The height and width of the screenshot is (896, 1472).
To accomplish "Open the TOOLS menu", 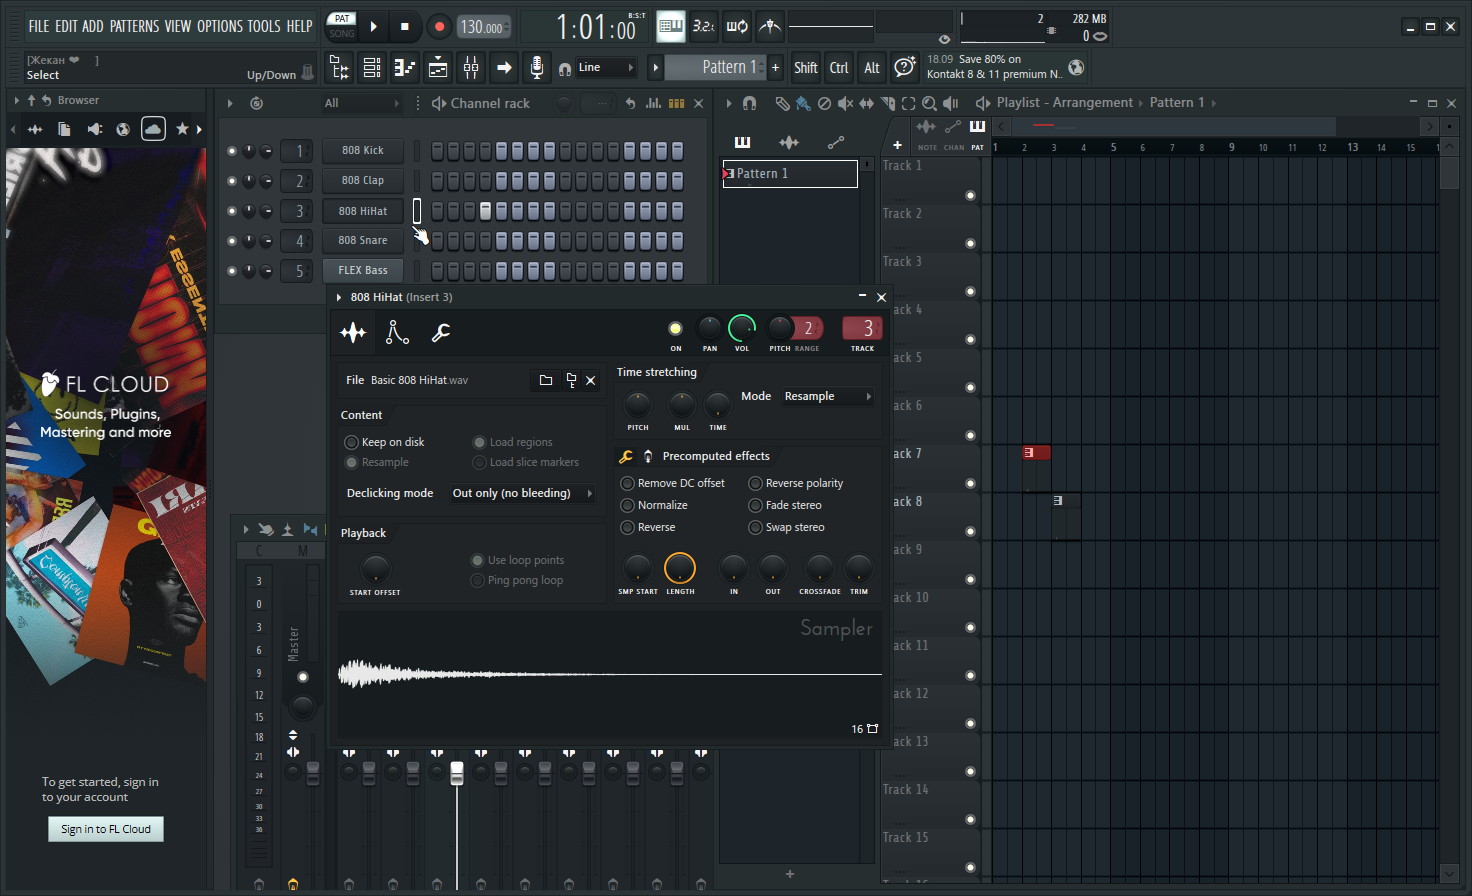I will (264, 26).
